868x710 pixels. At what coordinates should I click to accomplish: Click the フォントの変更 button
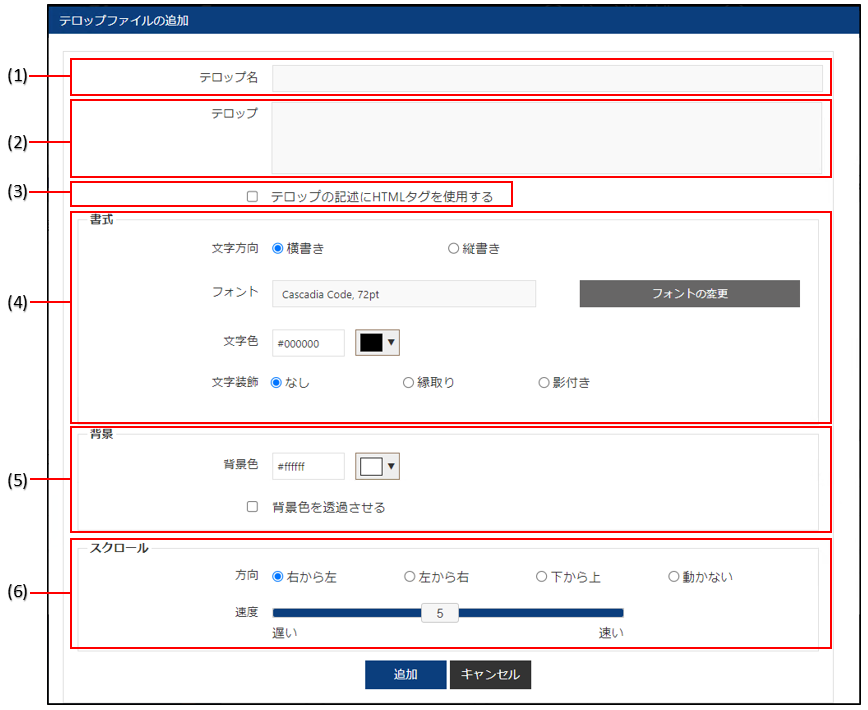click(689, 293)
